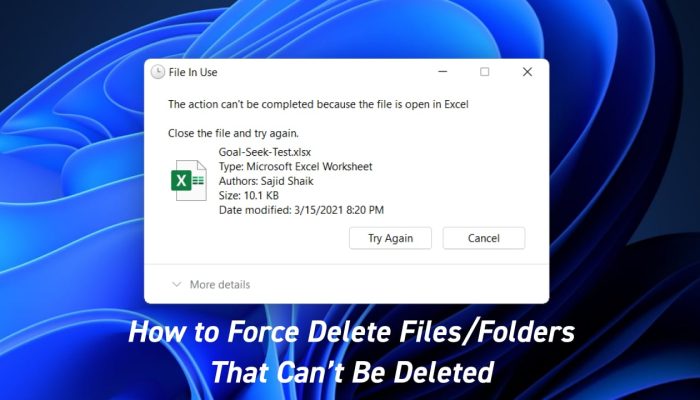Select the Goal-Seek-Test.xlsx file name

(265, 152)
